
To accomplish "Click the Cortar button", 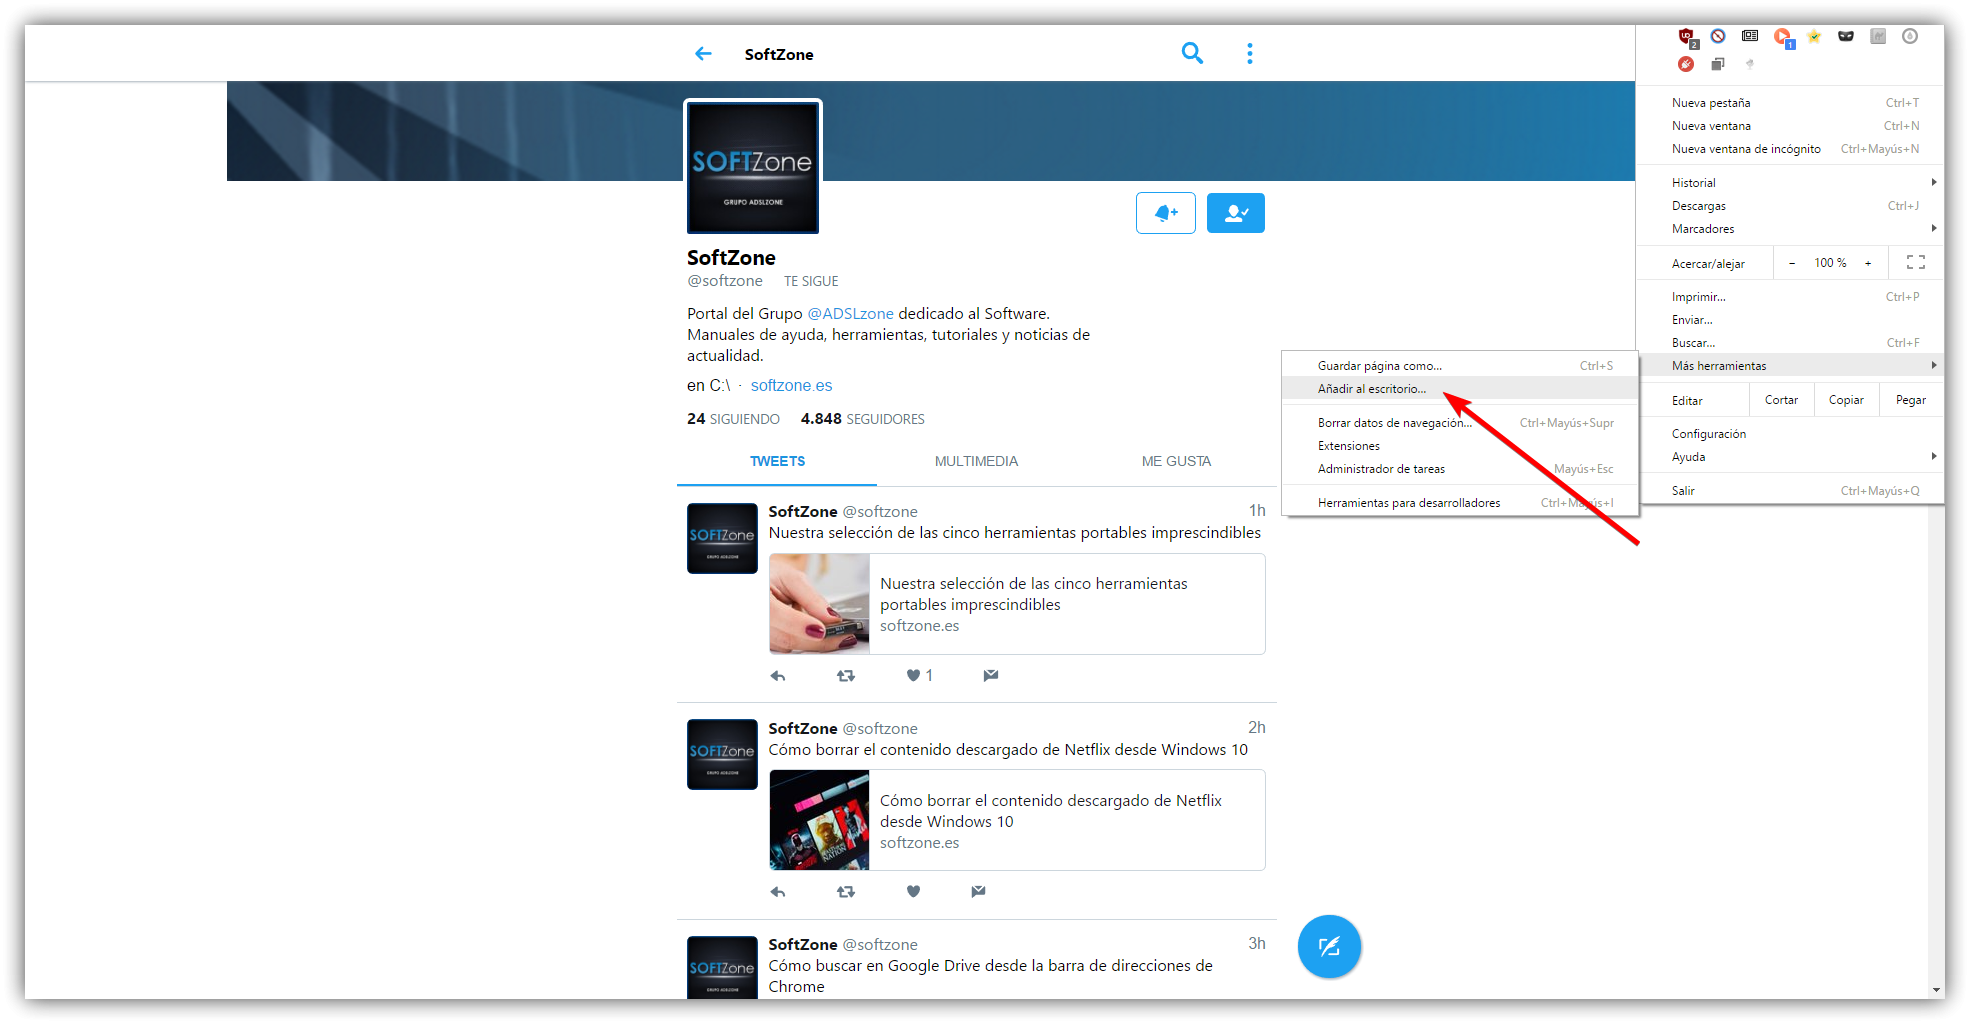I will [1781, 400].
